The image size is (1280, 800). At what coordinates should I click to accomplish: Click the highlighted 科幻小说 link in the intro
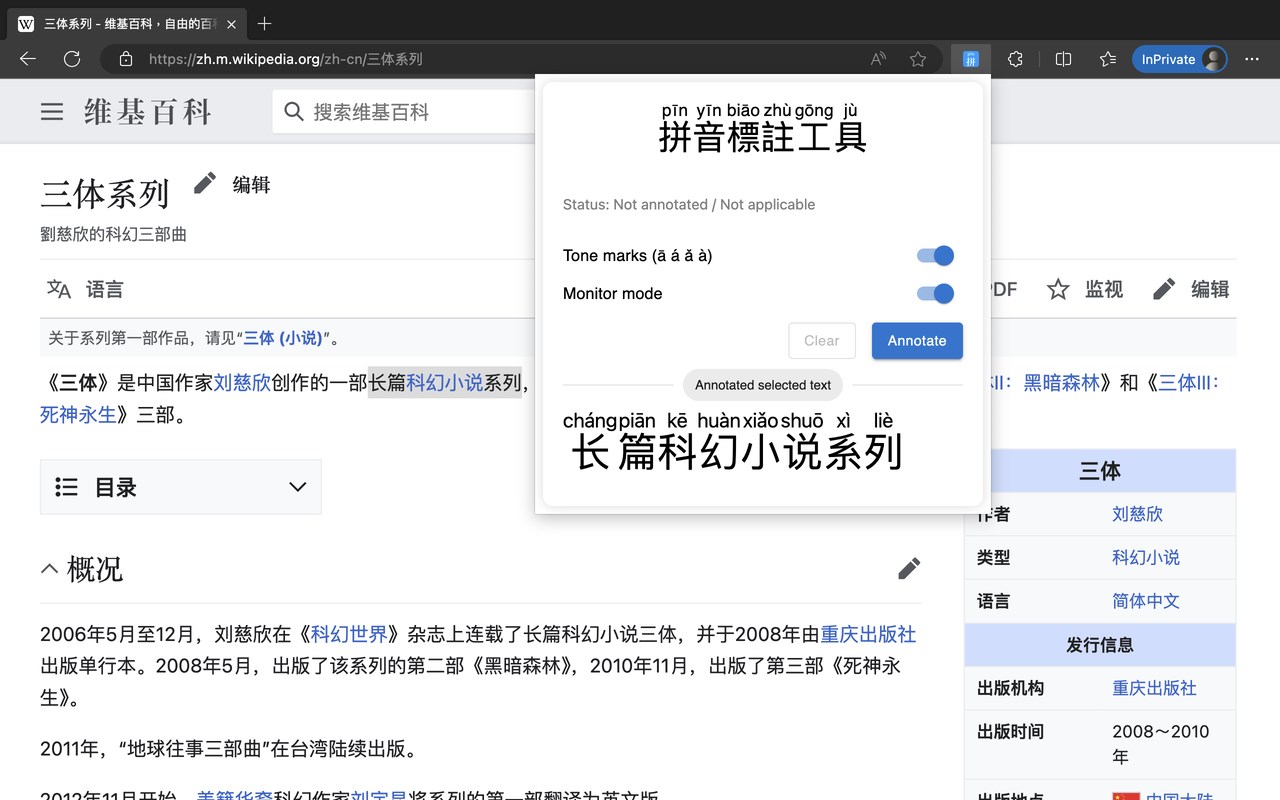445,382
